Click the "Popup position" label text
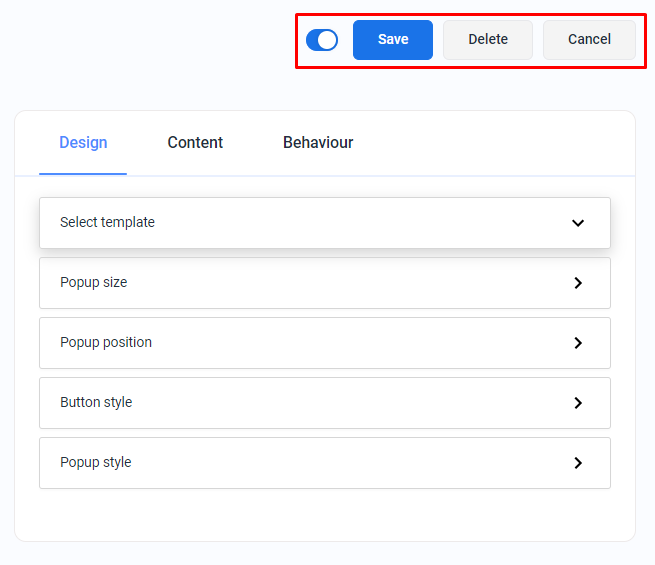Viewport: 655px width, 565px height. click(106, 342)
